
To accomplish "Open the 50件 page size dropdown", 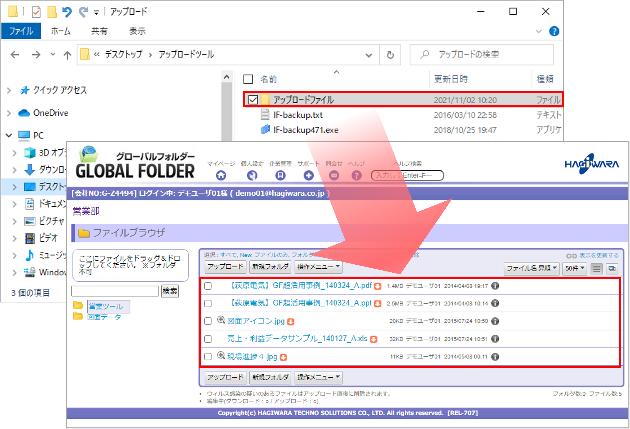I will click(x=575, y=268).
